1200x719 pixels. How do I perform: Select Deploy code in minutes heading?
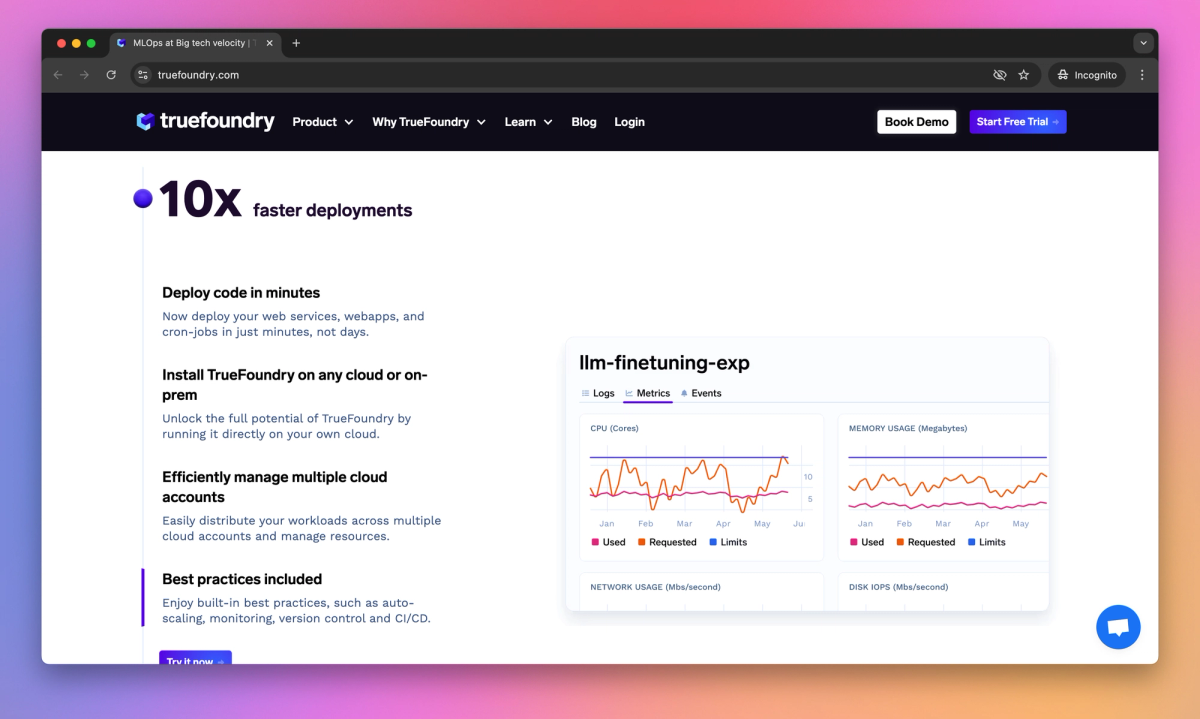(241, 293)
